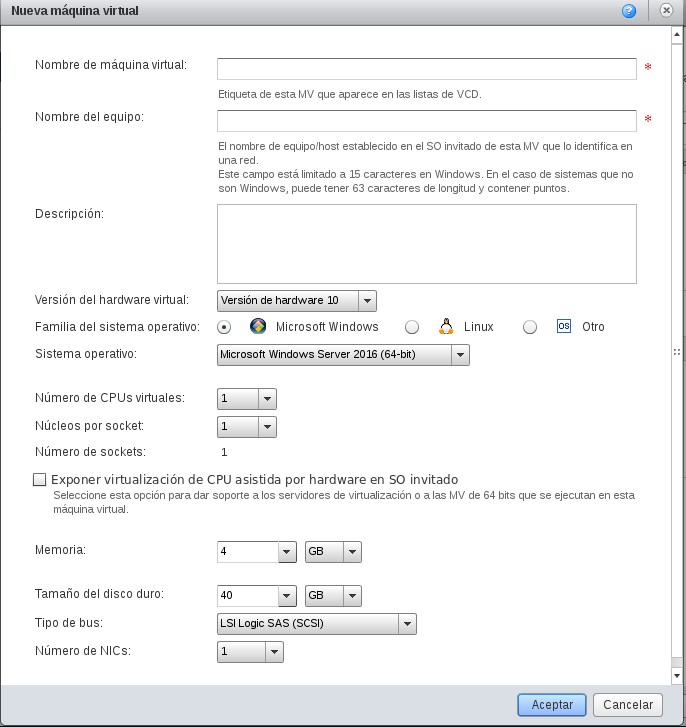
Task: Select the Linux radio button
Action: coord(412,326)
